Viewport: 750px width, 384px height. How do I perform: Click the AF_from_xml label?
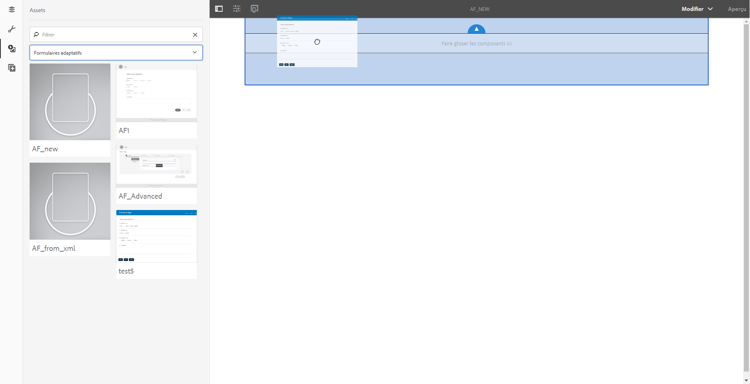[x=54, y=248]
